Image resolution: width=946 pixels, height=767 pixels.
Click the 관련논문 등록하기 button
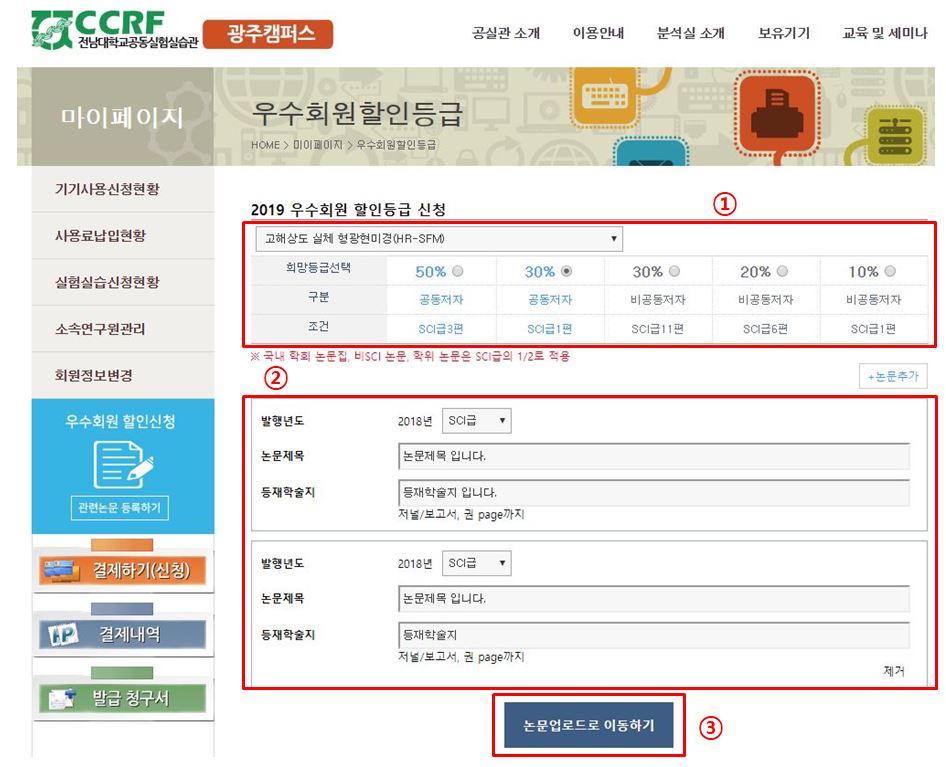click(119, 508)
